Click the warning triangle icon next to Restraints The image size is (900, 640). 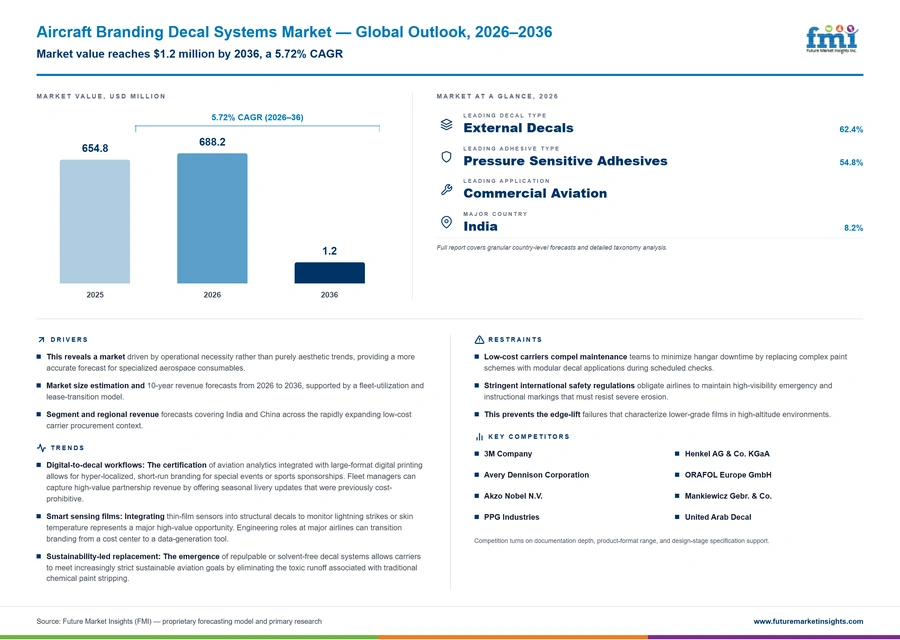pos(479,340)
